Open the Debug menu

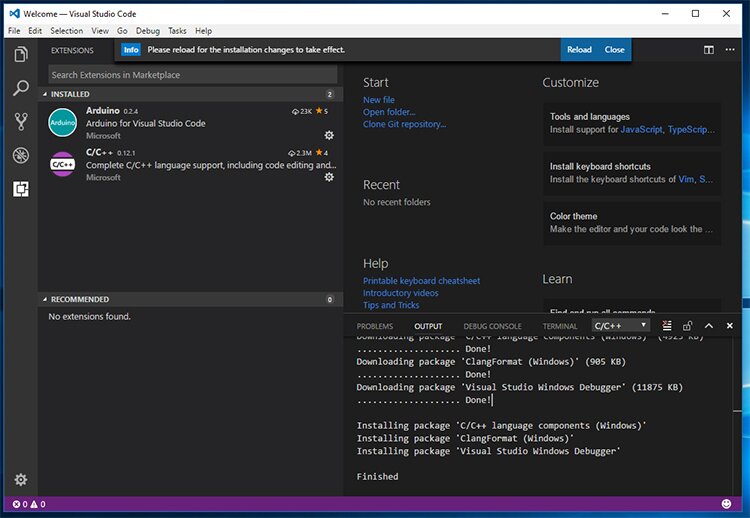pos(148,31)
